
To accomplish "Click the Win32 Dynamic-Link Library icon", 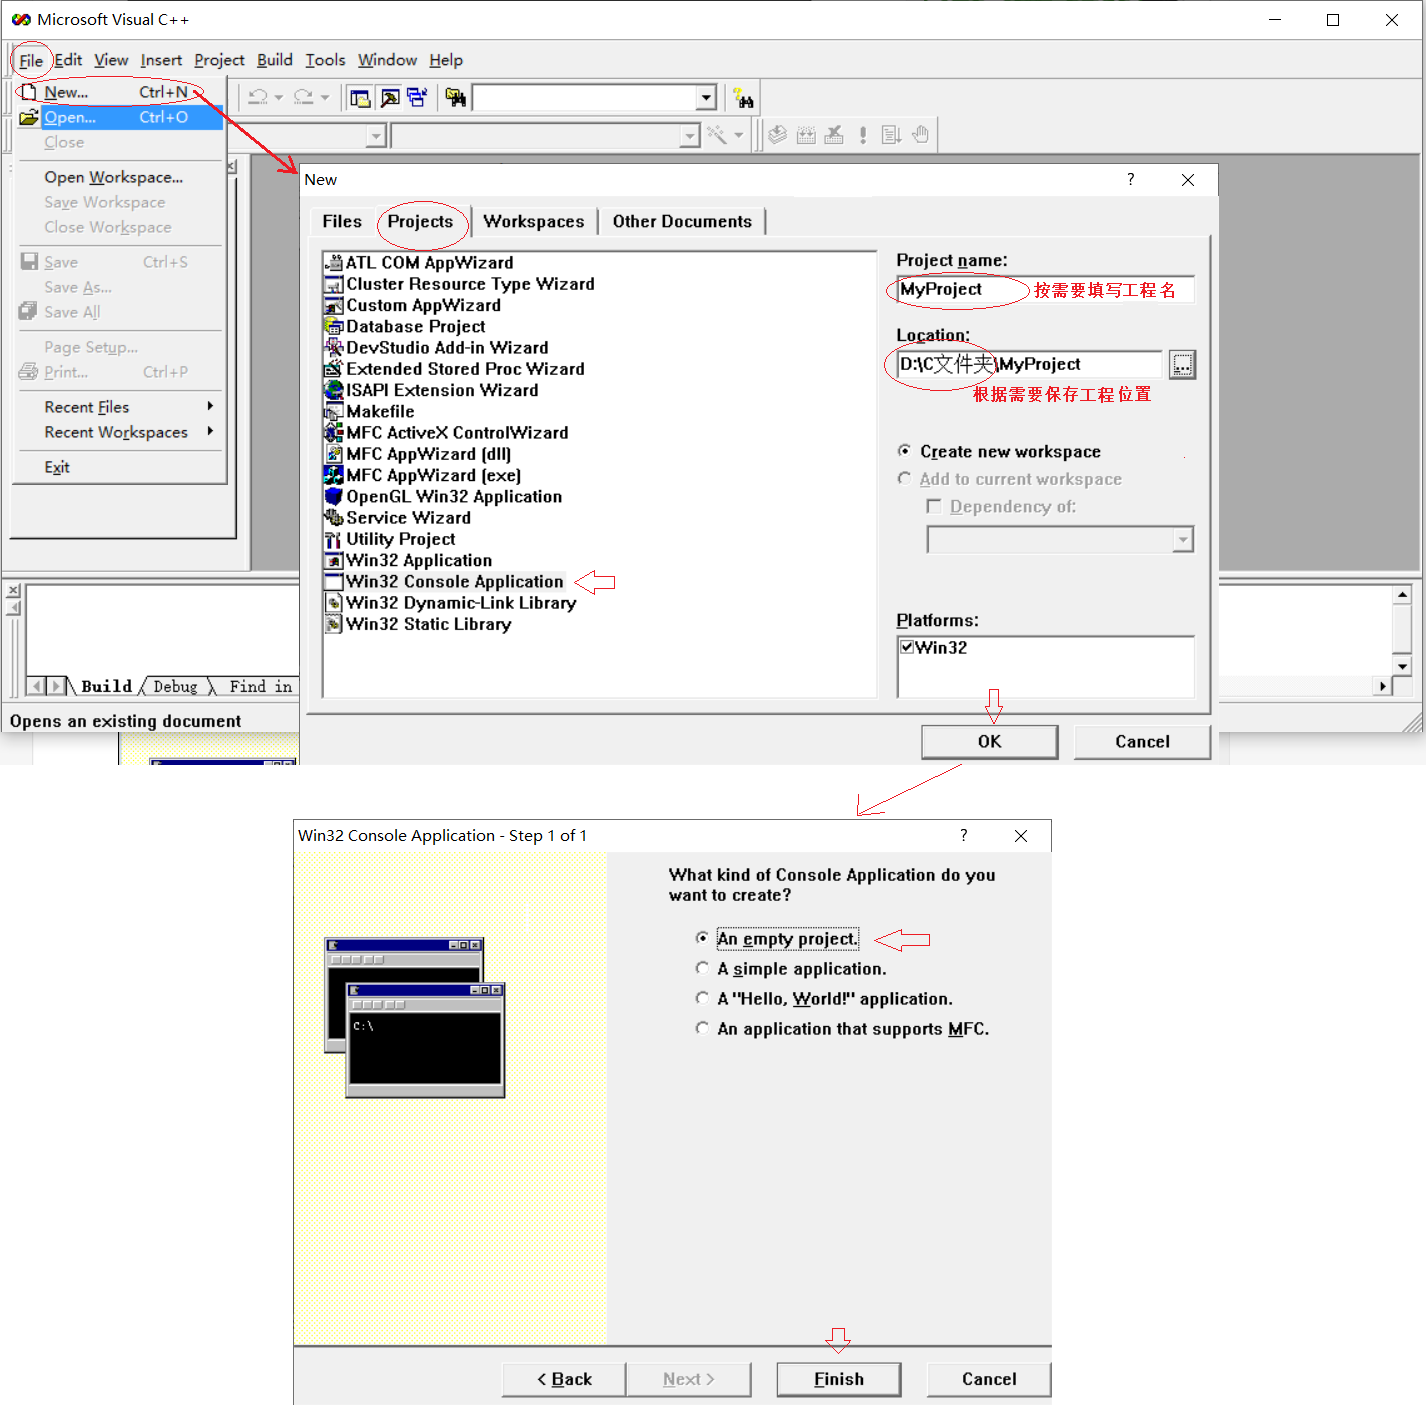I will 334,603.
